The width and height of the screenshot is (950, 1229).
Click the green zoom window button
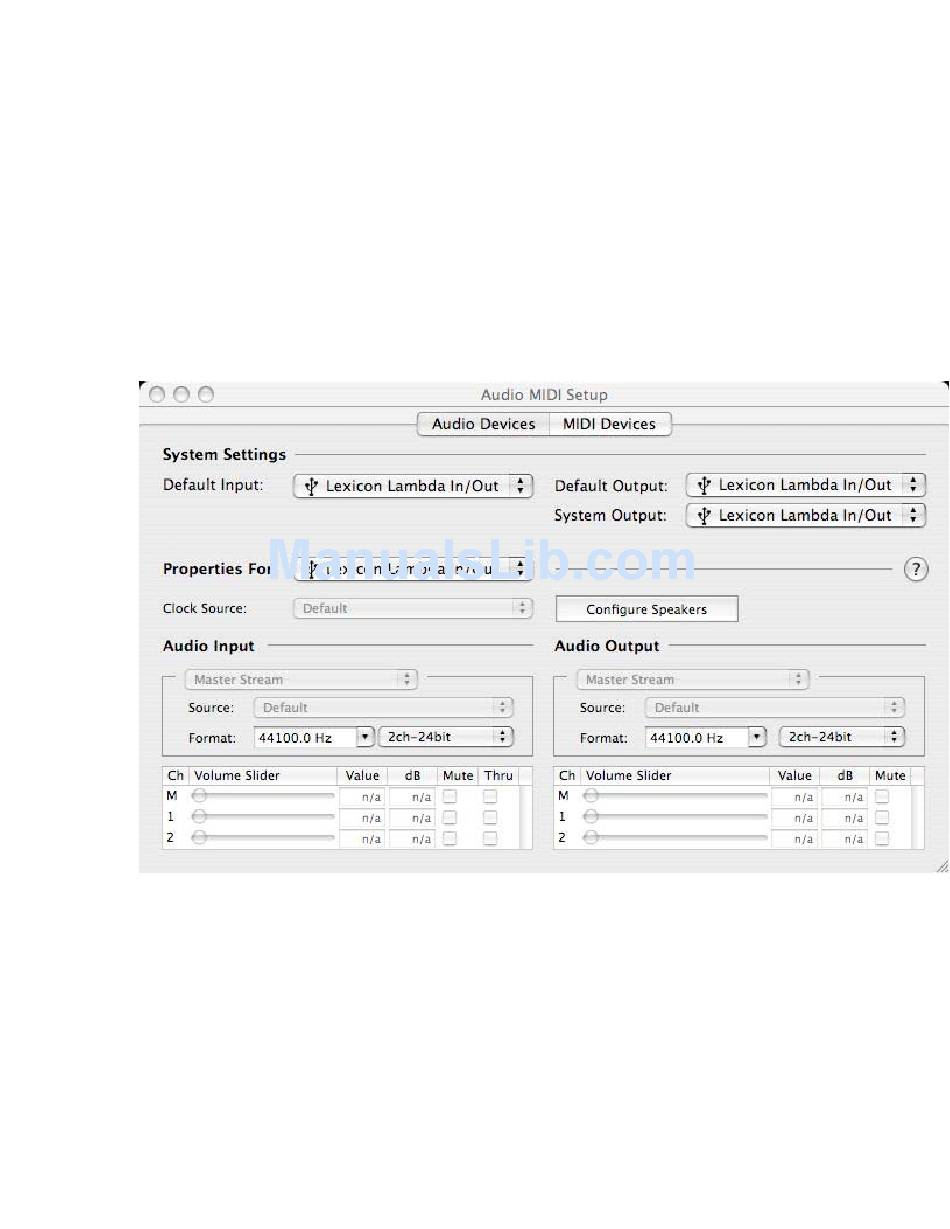coord(206,394)
